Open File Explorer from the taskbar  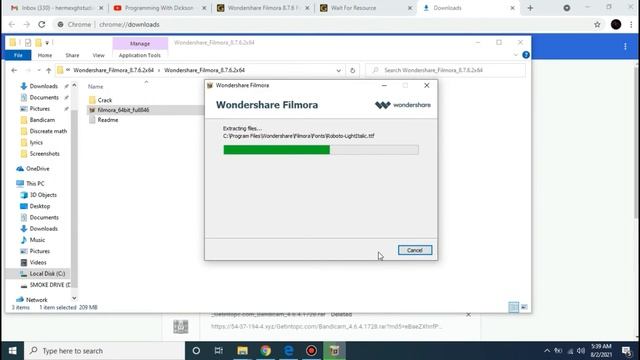(242, 351)
